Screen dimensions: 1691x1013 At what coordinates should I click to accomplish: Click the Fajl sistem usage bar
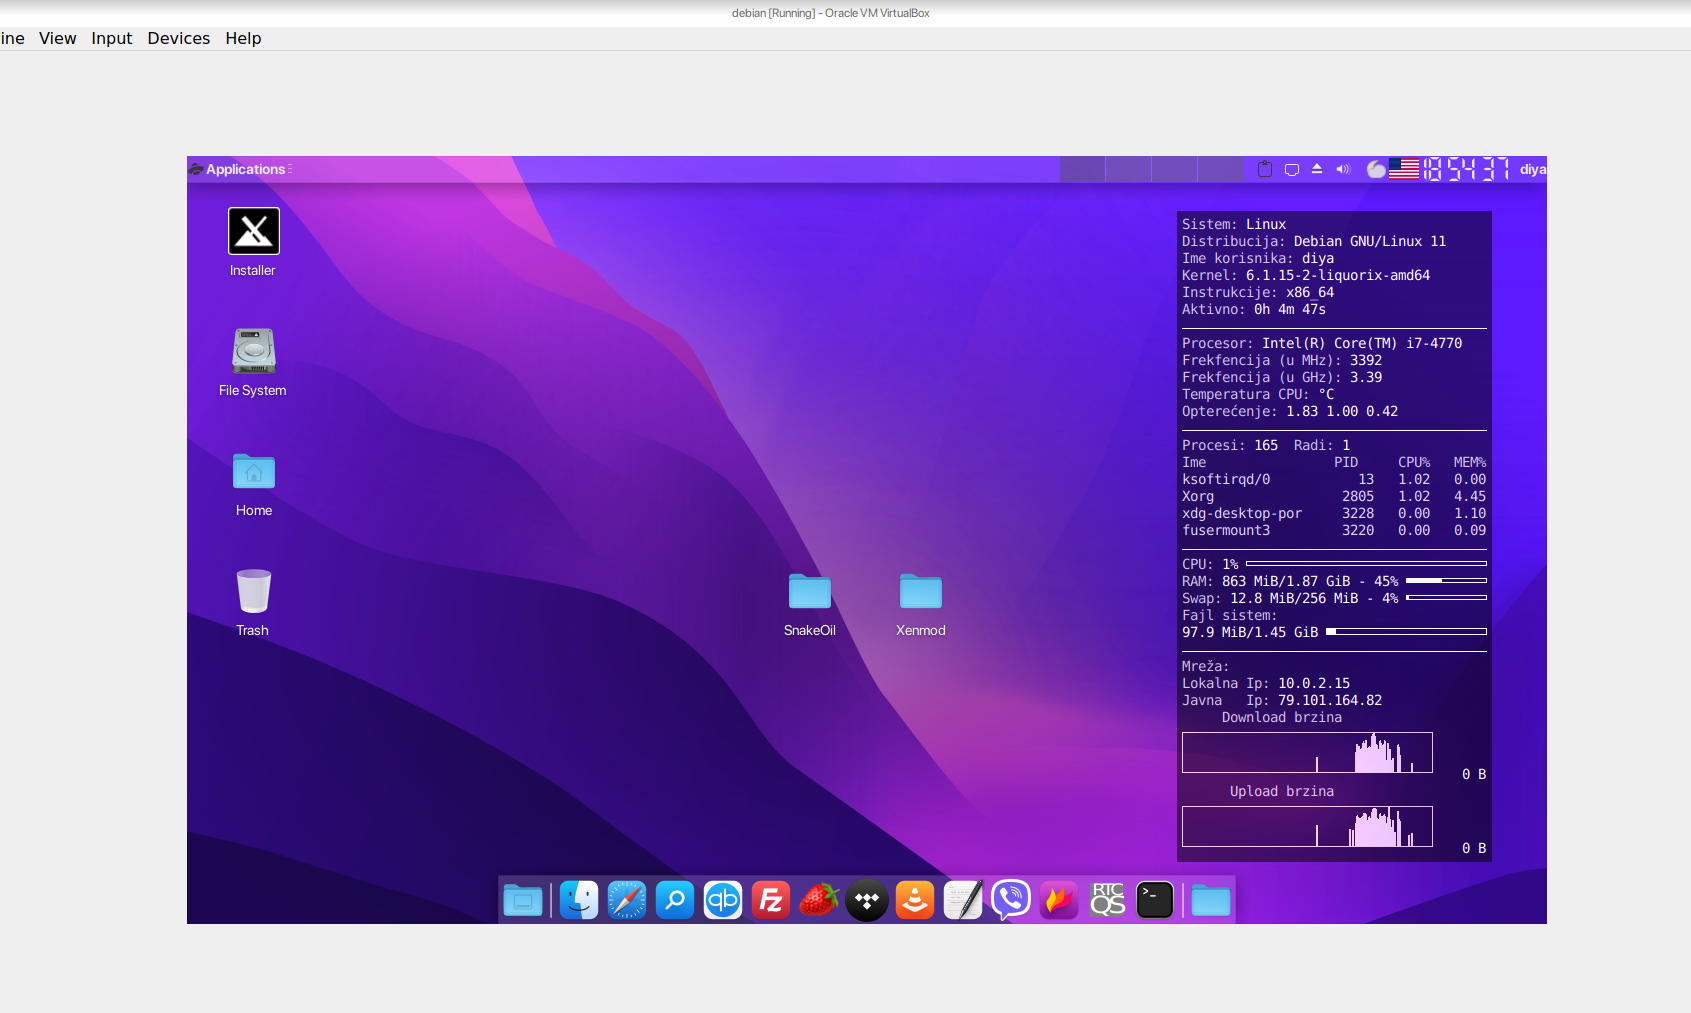[1406, 632]
